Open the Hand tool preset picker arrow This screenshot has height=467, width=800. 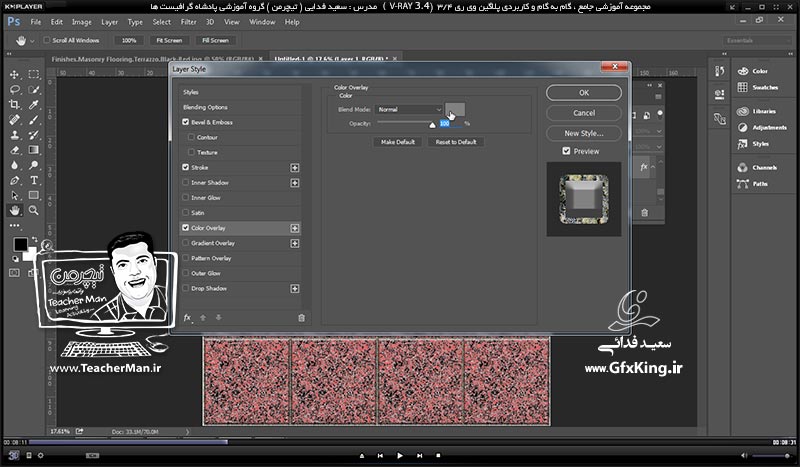32,41
